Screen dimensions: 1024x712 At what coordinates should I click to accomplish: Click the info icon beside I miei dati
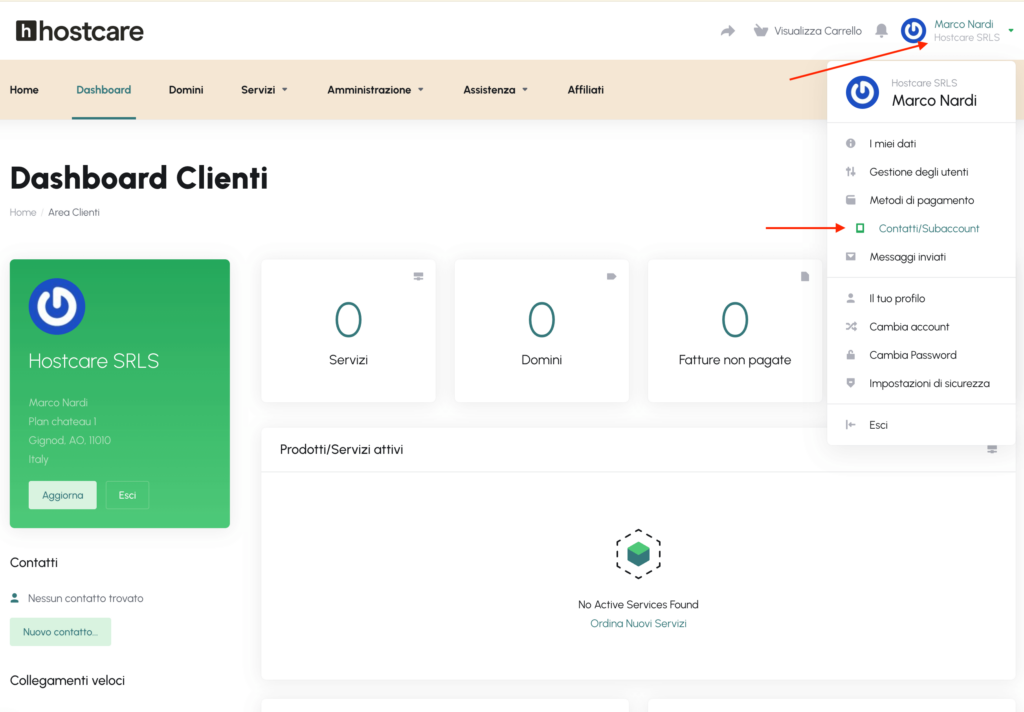coord(850,143)
